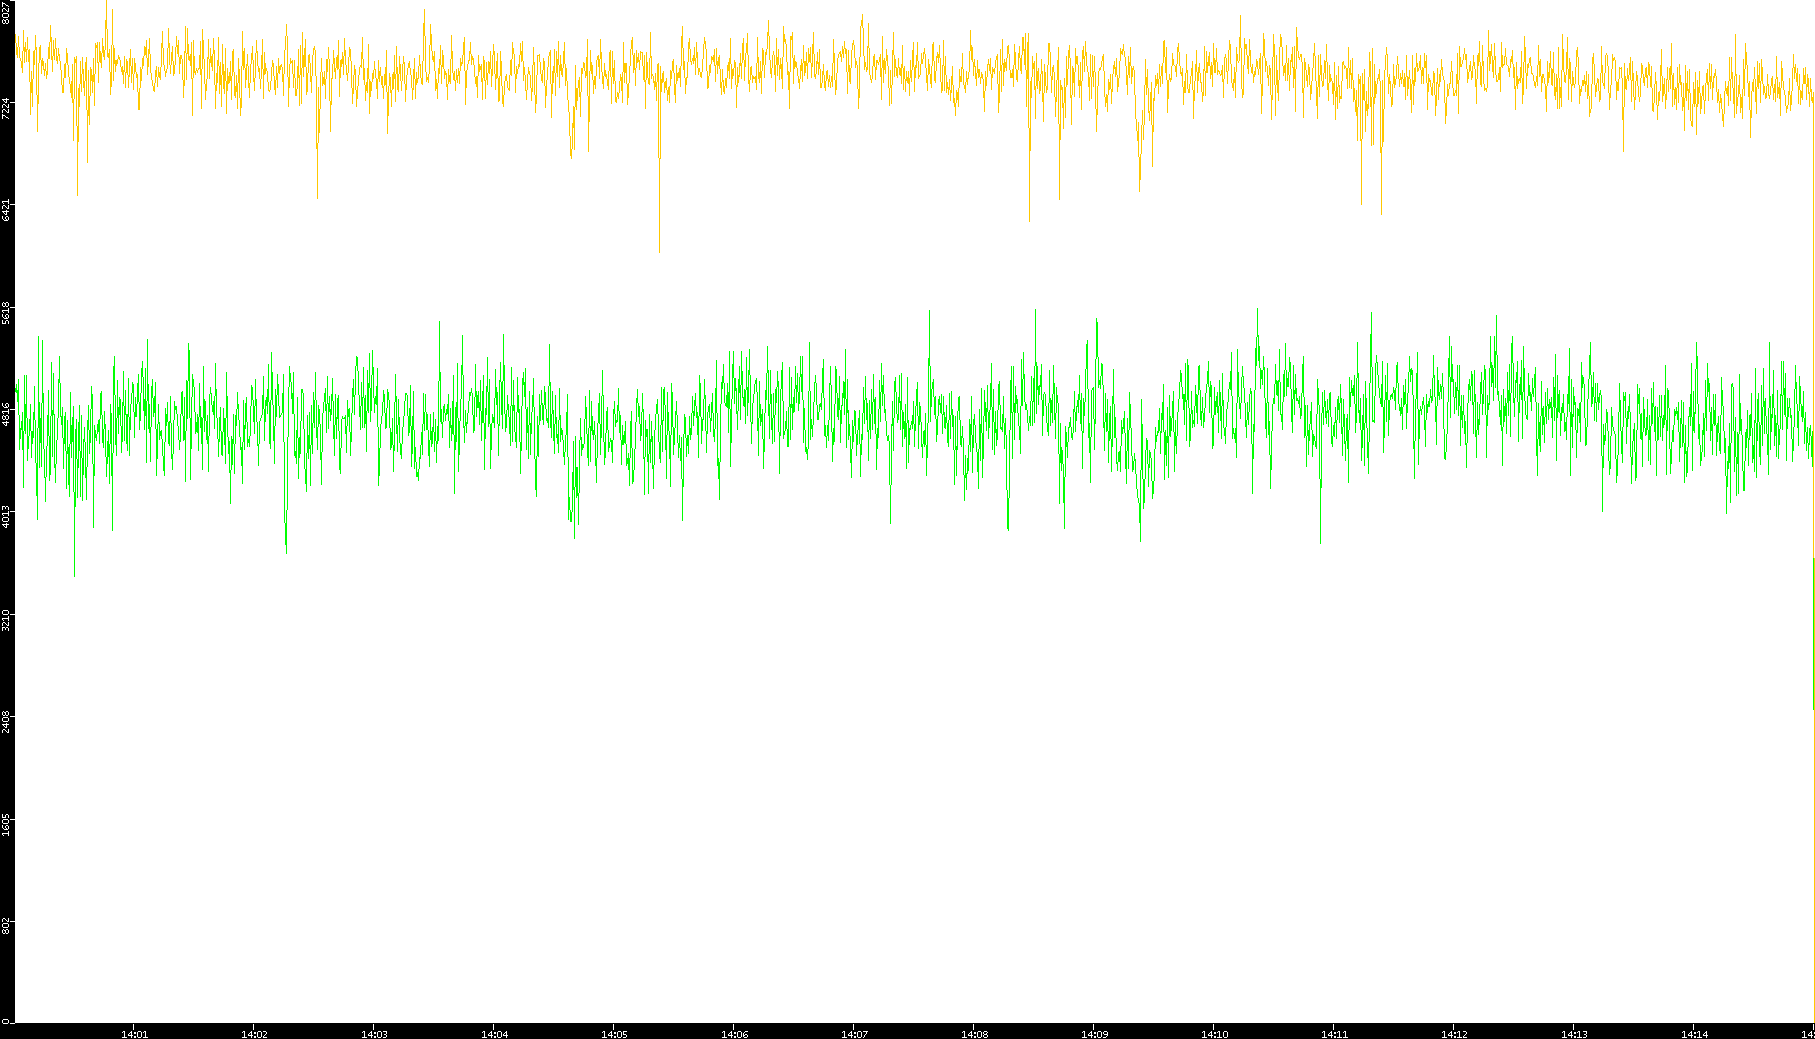Click the 14:02 time axis label
The image size is (1815, 1039).
[254, 1034]
